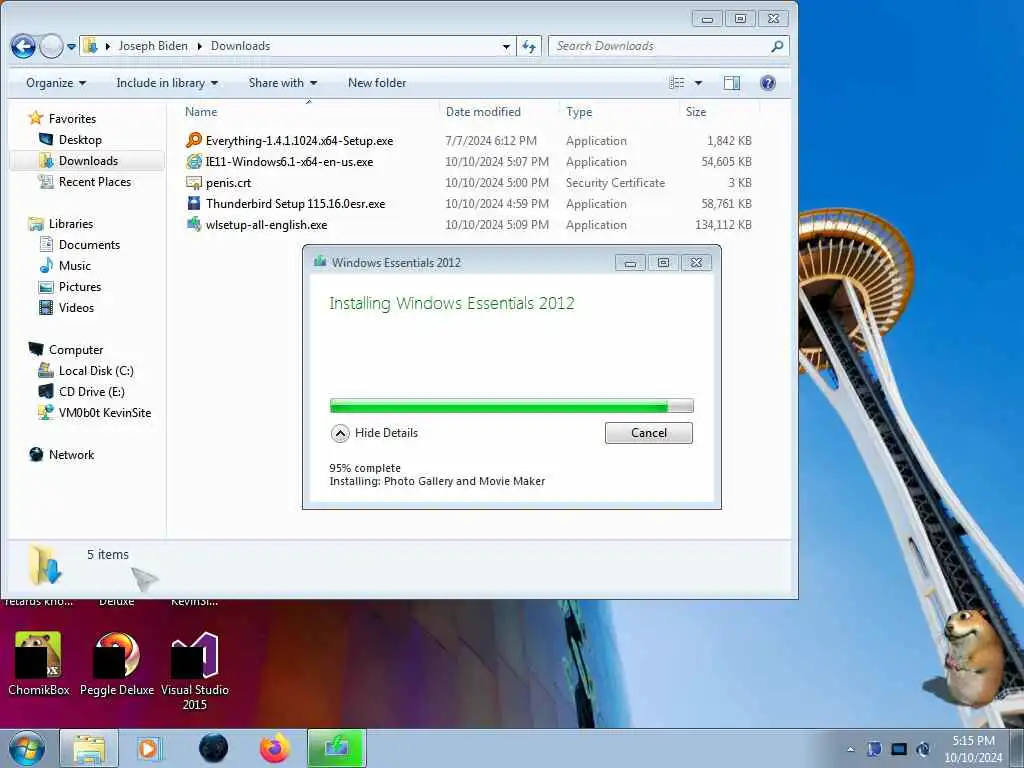Open the Windows Start menu
The width and height of the screenshot is (1024, 768).
27,748
